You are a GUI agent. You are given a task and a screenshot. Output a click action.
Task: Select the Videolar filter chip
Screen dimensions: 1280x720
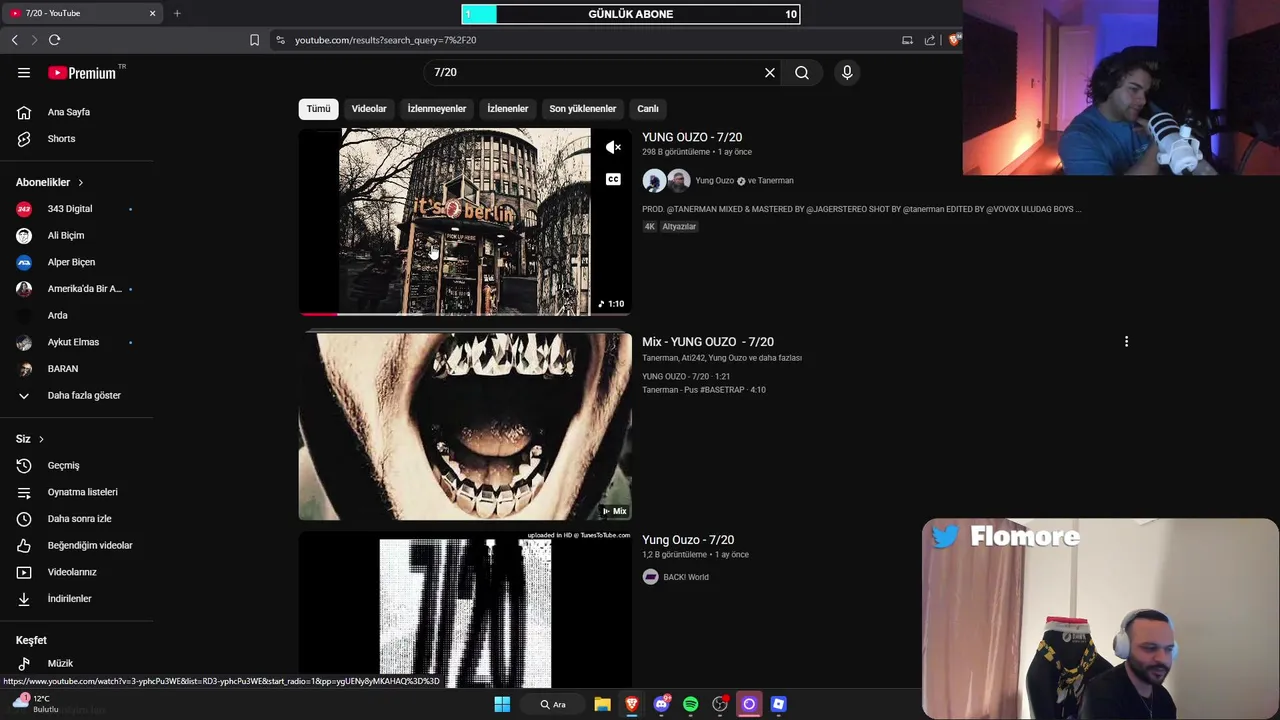[x=369, y=109]
